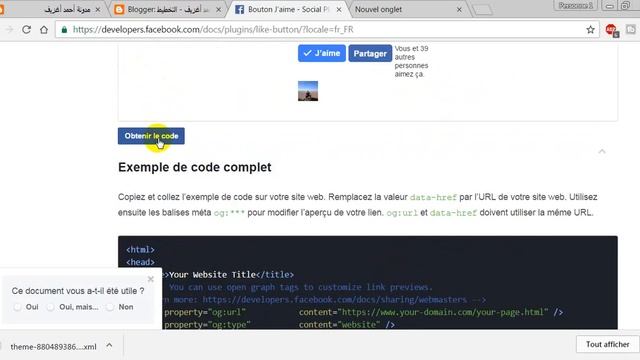Collapse the section with the up chevron
Screen dimensions: 640x360
(602, 151)
